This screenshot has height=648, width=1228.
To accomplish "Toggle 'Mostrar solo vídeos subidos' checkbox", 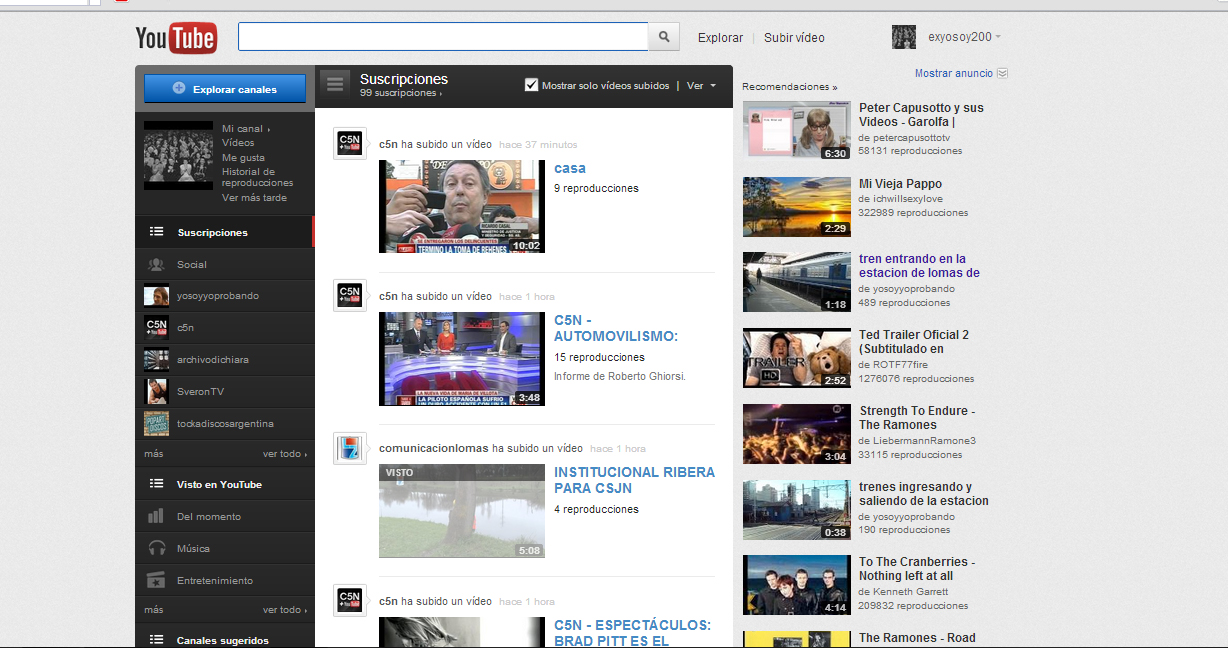I will 532,85.
